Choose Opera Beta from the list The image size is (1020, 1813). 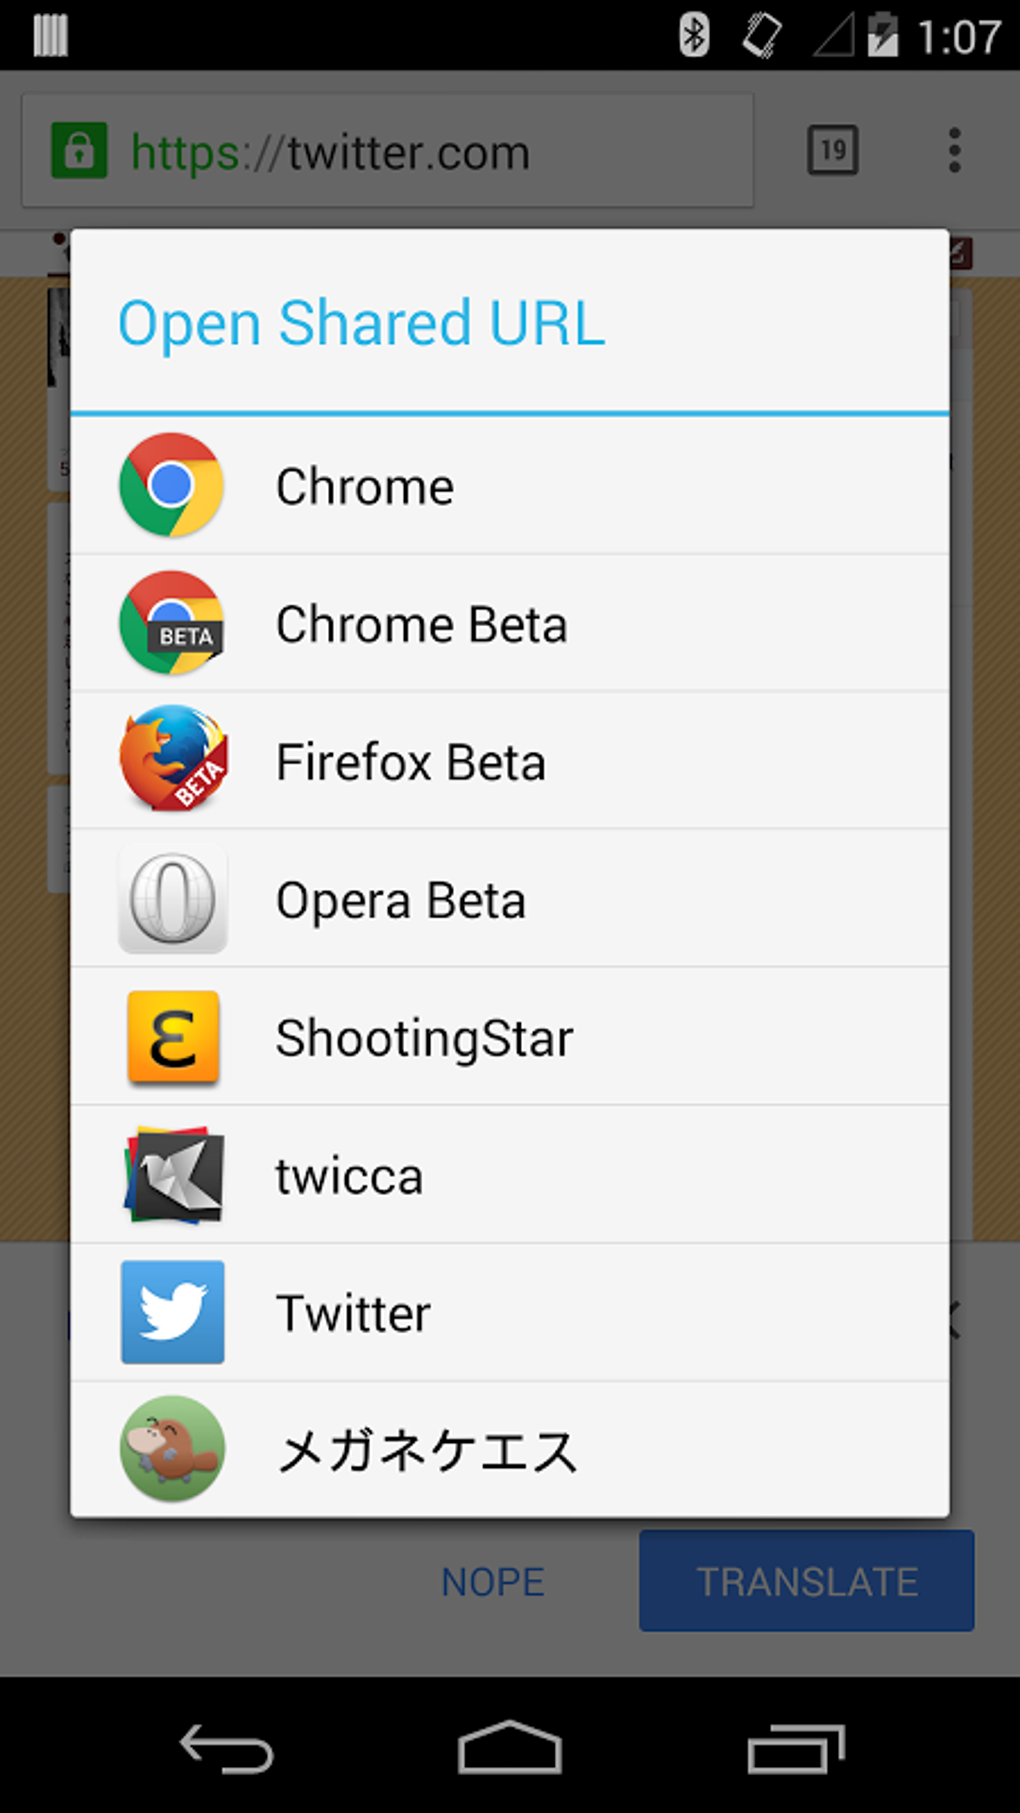400,901
